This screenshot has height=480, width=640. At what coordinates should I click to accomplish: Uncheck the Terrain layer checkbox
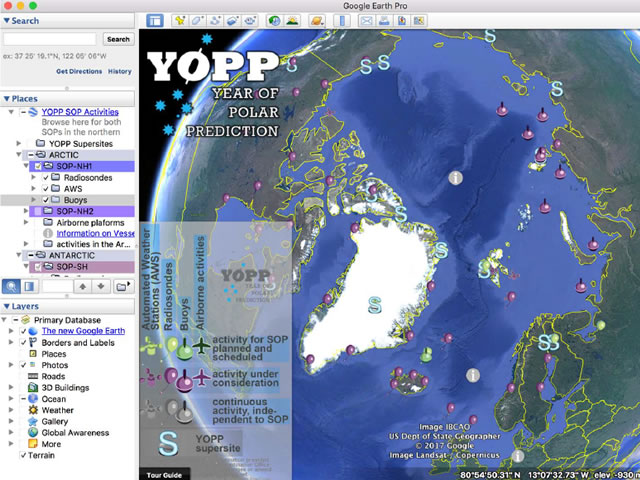coord(23,455)
